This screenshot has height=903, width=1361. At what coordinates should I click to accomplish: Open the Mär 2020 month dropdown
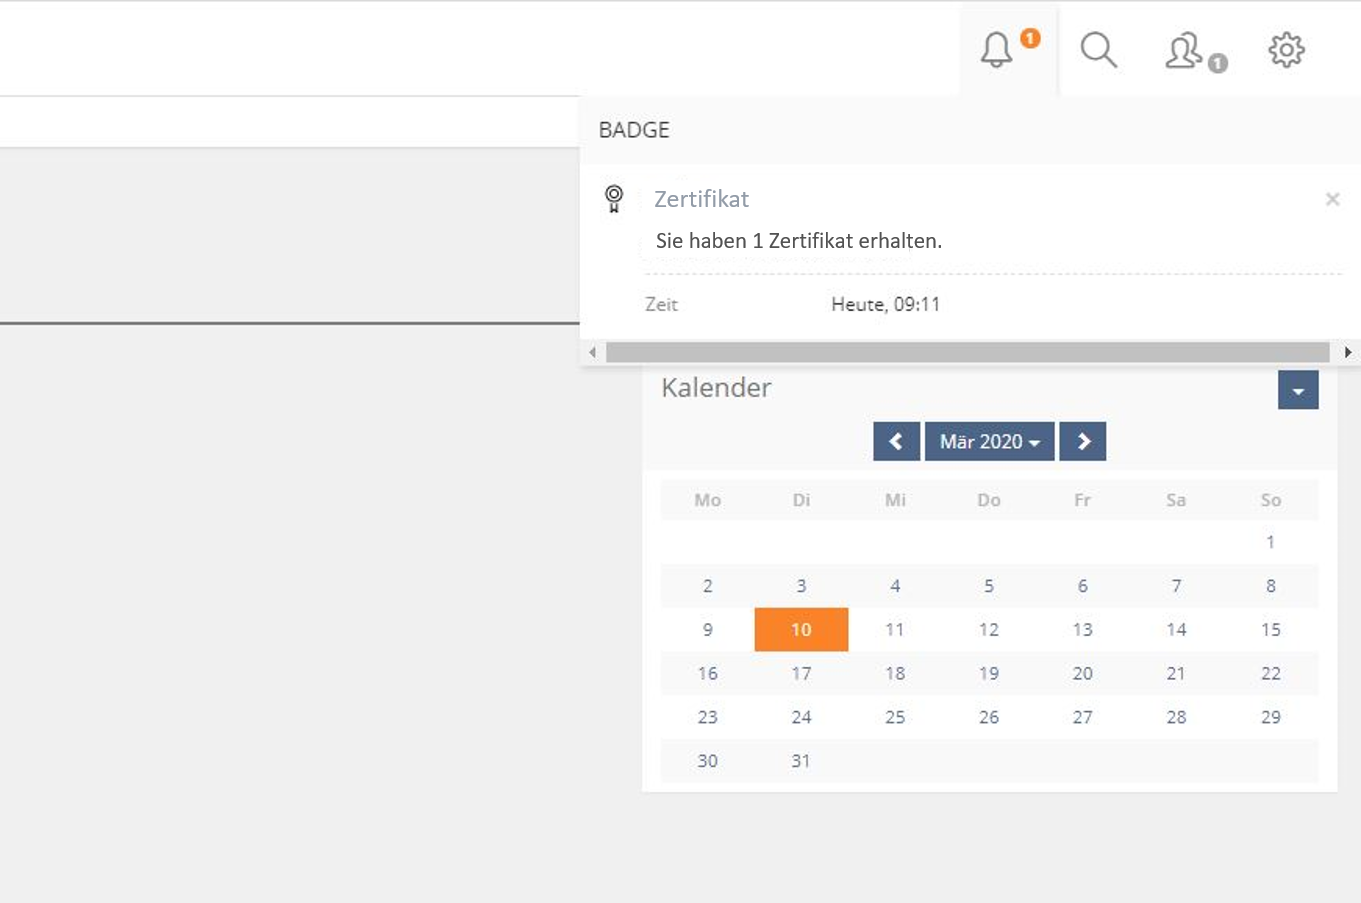(x=989, y=441)
